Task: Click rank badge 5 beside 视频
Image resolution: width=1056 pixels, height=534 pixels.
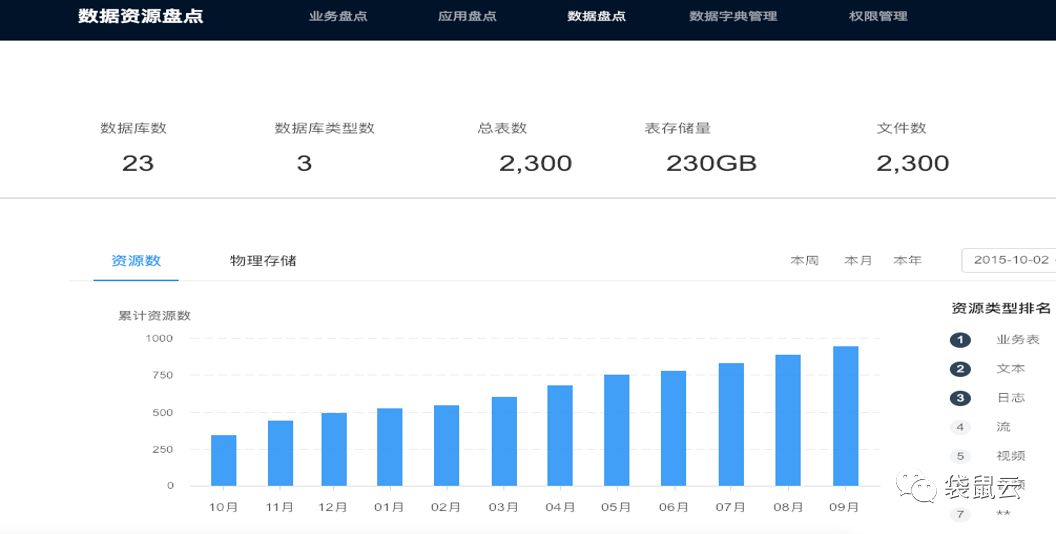Action: [960, 456]
